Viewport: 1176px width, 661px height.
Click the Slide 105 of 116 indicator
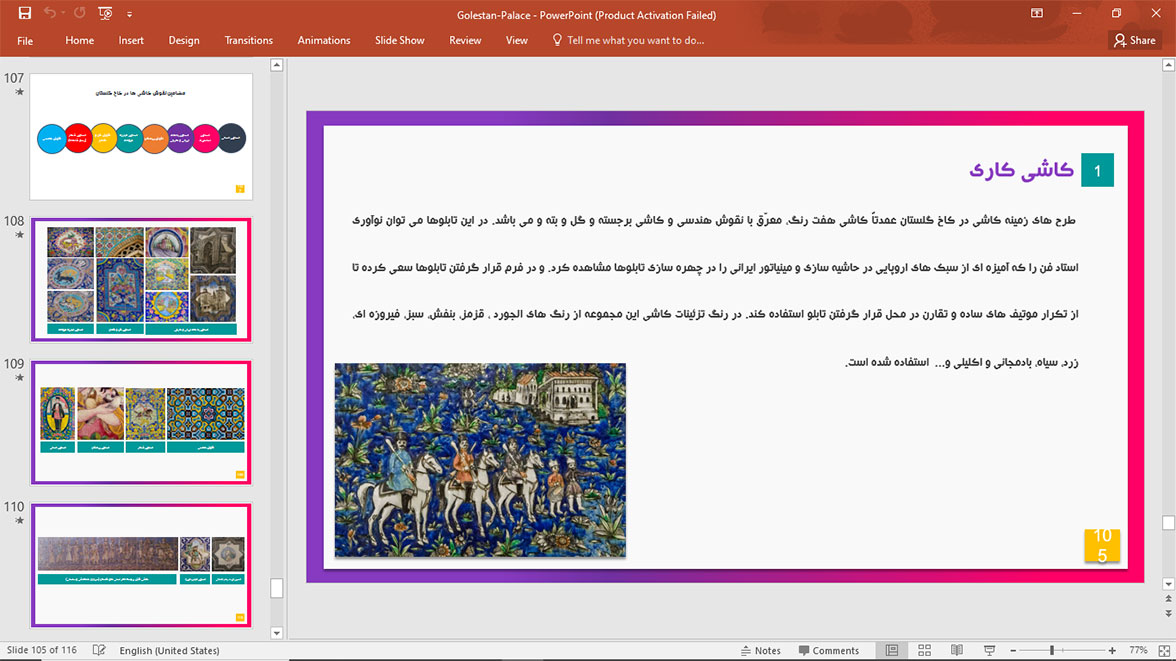[42, 650]
